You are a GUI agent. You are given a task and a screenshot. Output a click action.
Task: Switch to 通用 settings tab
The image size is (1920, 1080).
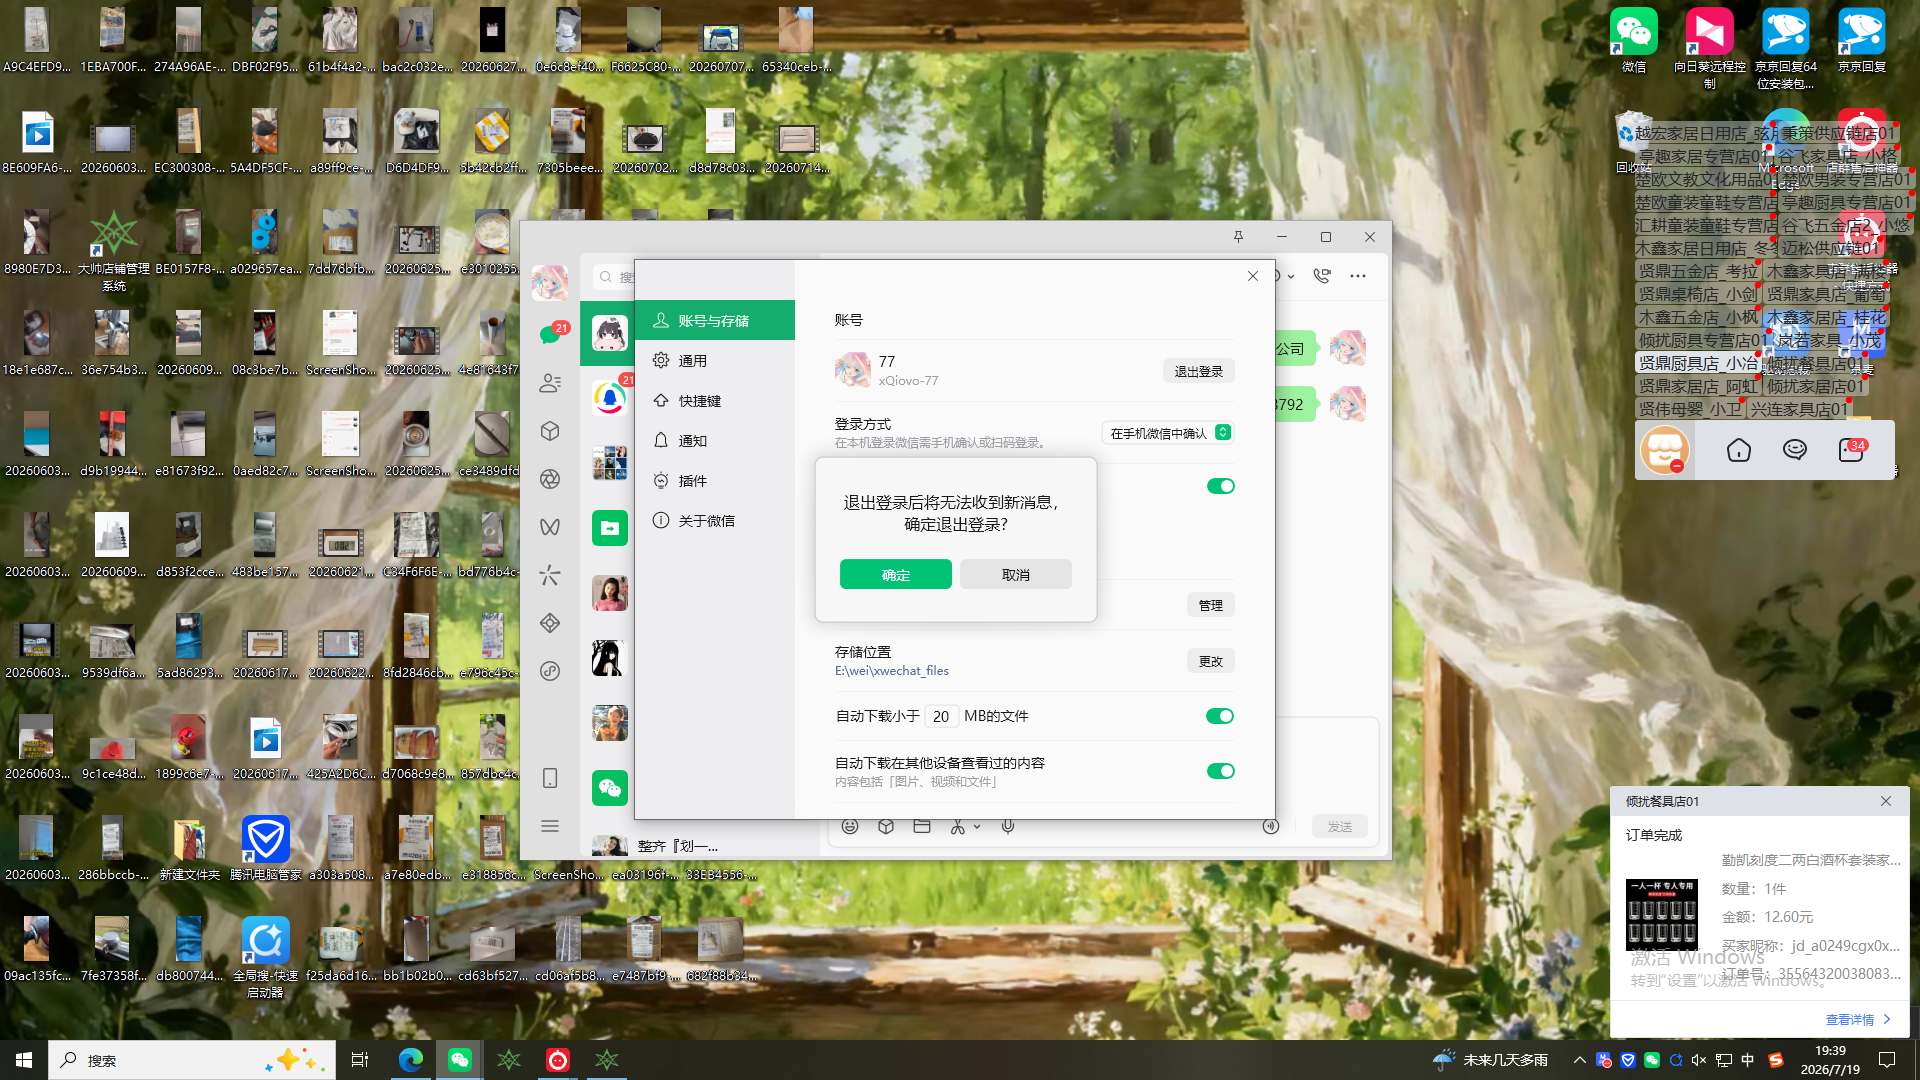[715, 361]
